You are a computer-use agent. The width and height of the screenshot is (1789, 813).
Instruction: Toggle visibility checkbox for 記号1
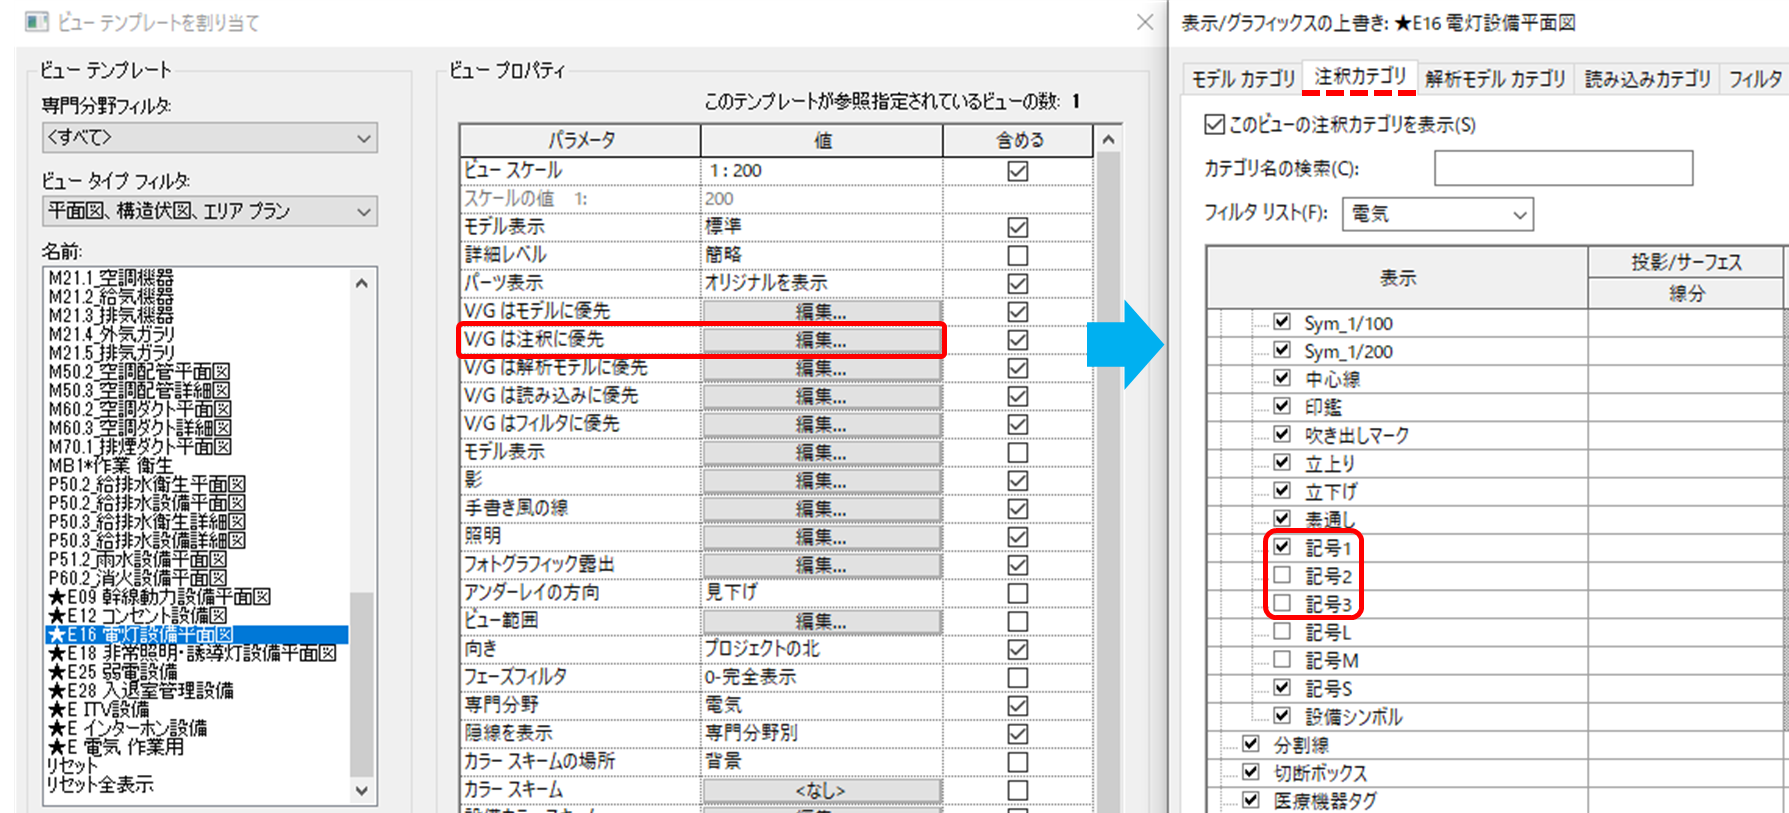(1282, 547)
